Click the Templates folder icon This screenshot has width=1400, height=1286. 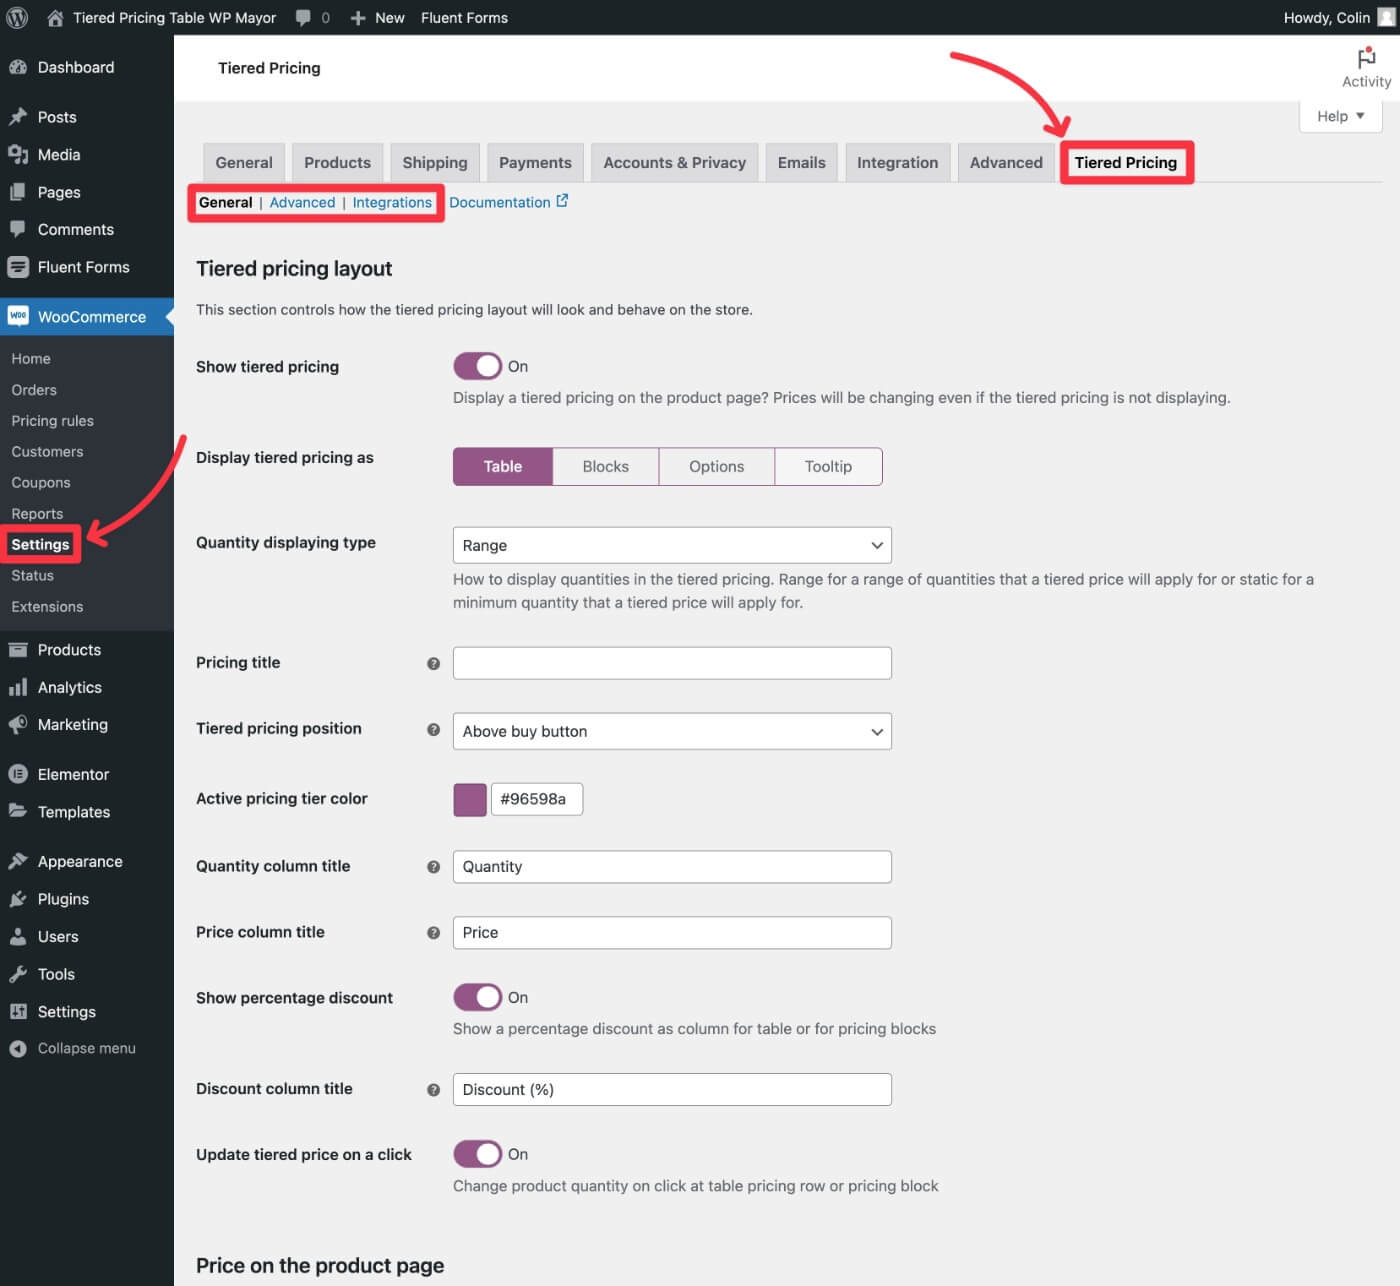[18, 811]
